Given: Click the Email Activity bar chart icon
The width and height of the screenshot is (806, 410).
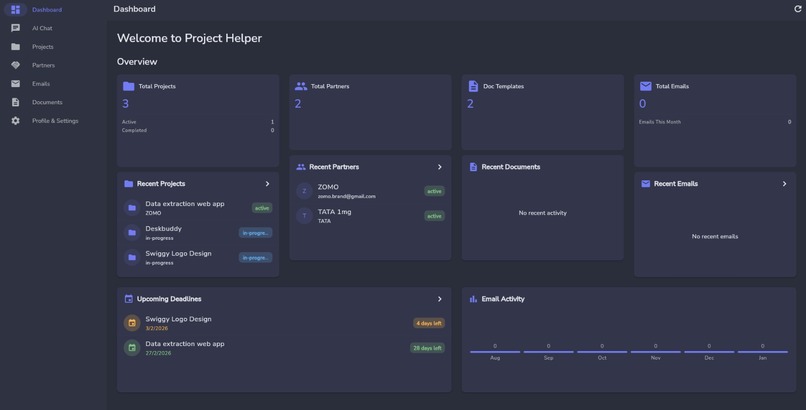Looking at the screenshot, I should click(473, 299).
